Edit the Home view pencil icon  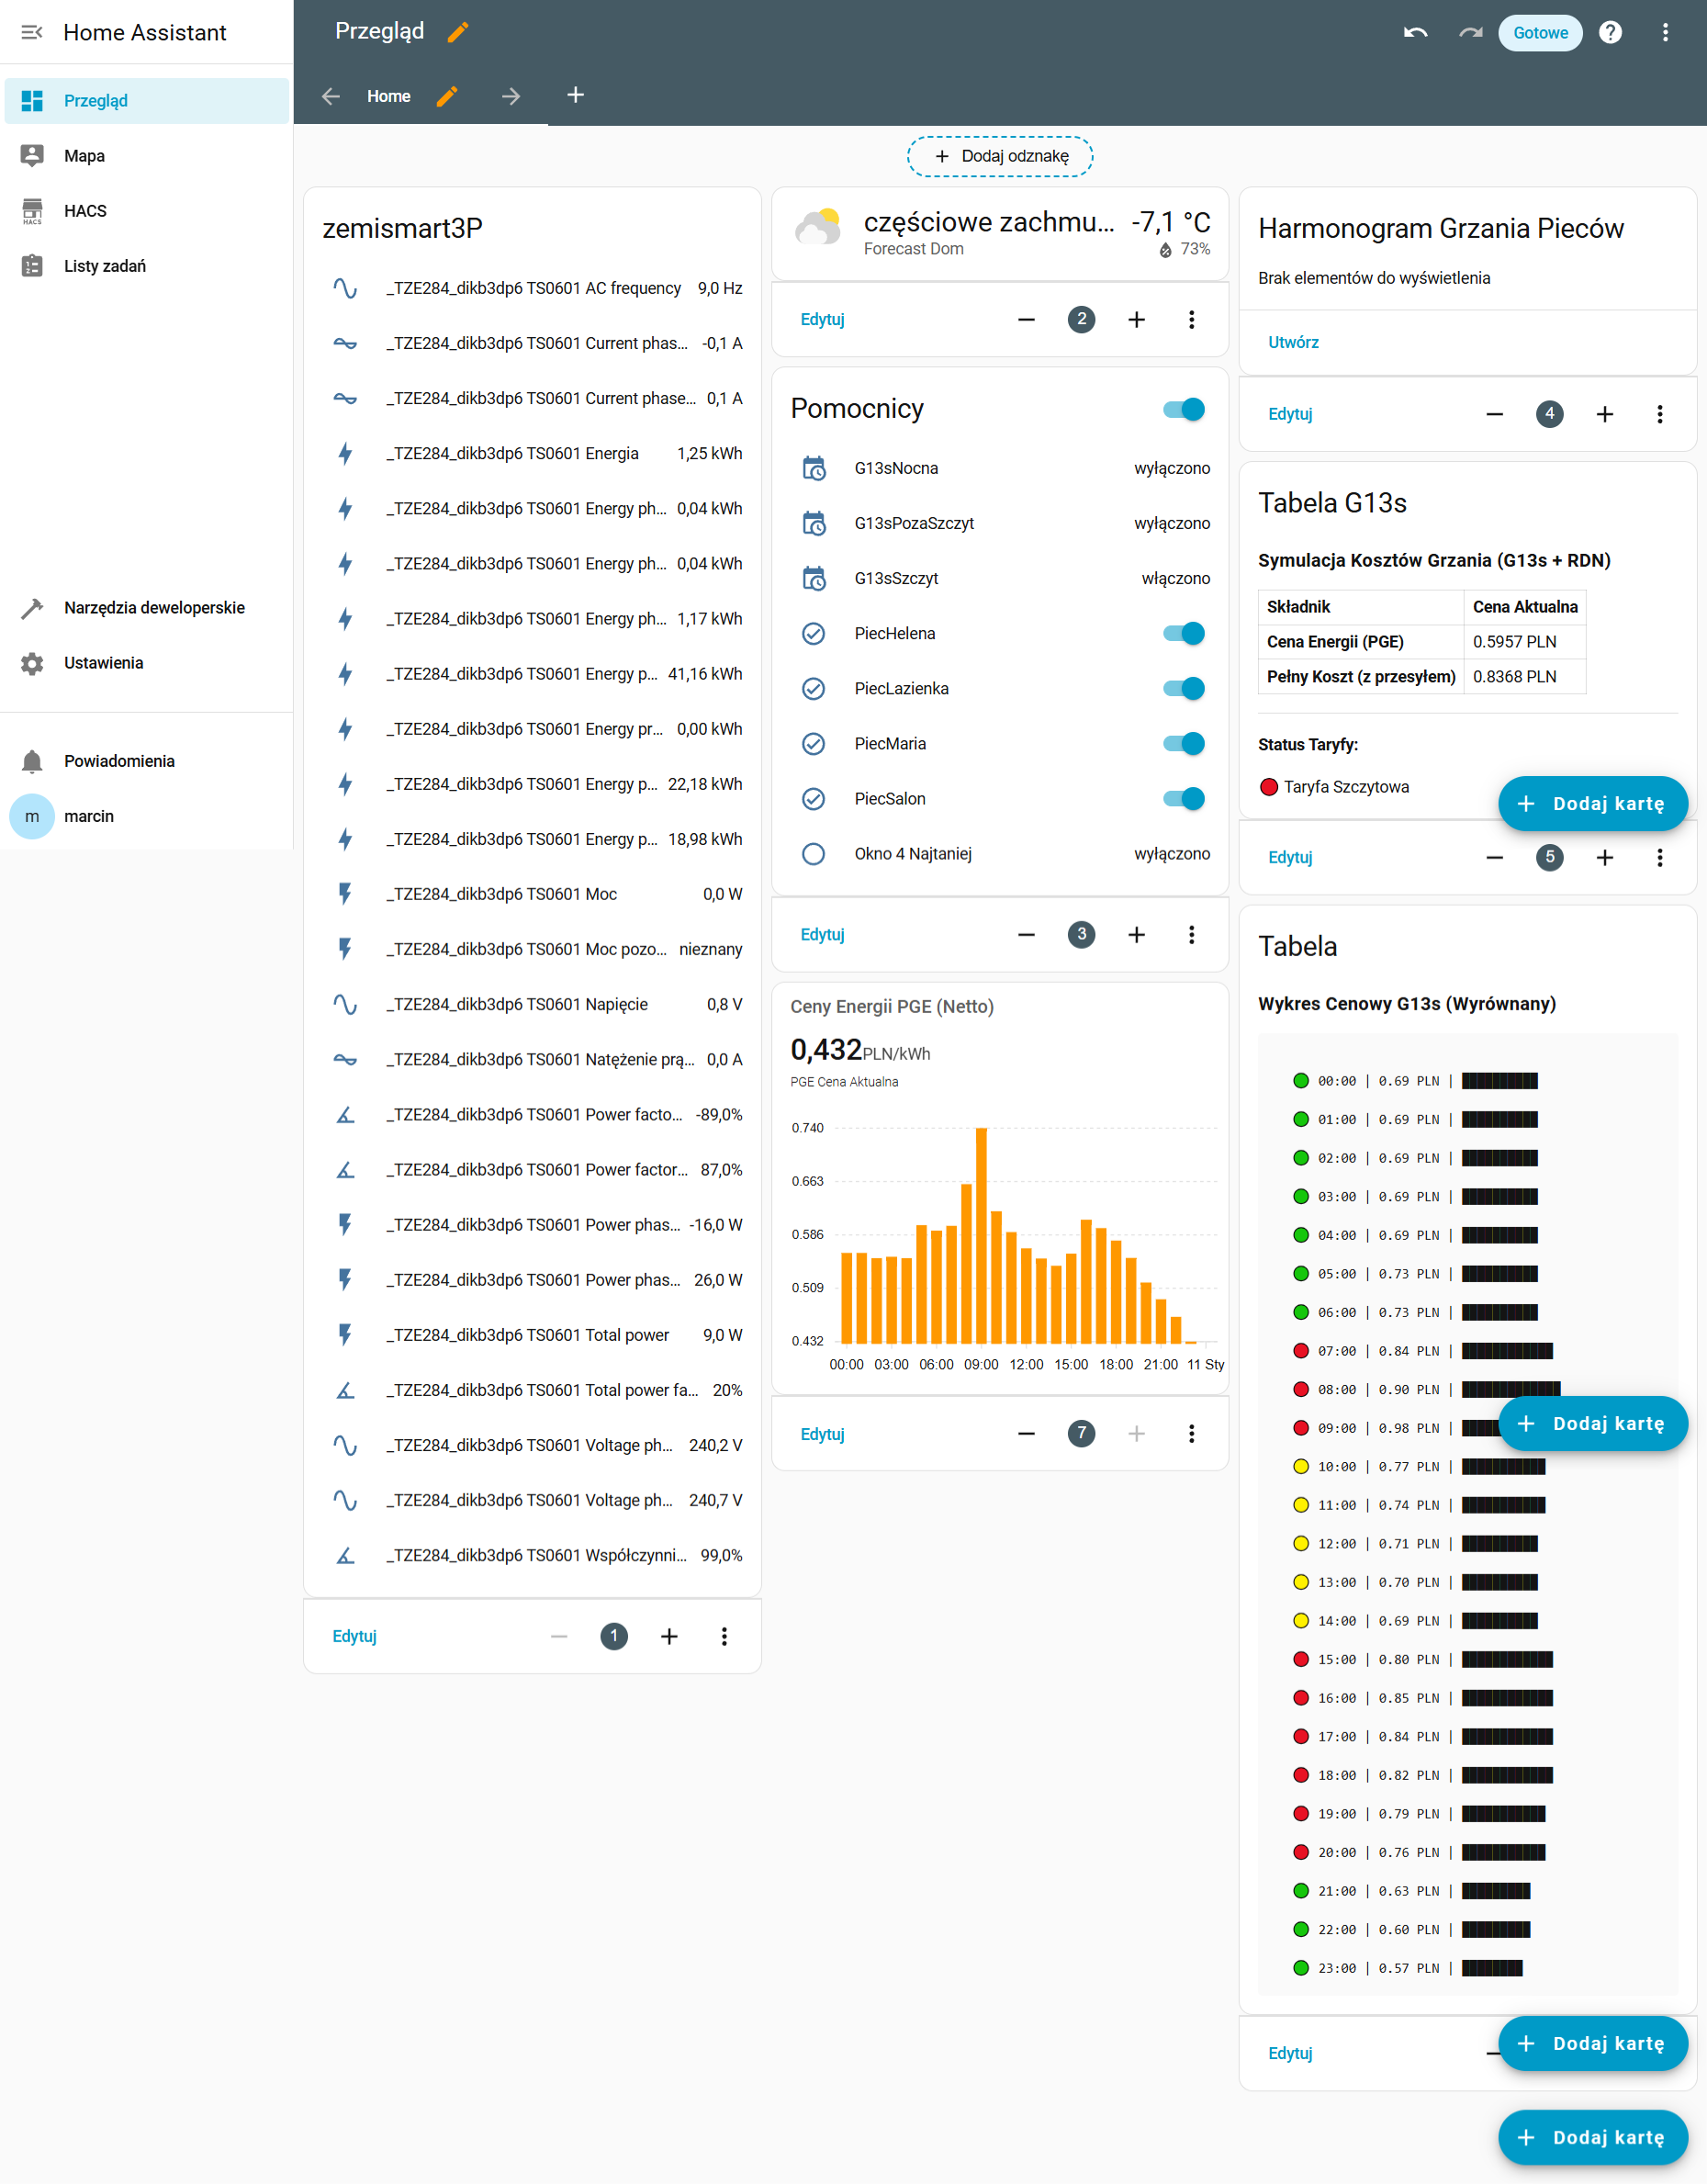click(x=447, y=96)
